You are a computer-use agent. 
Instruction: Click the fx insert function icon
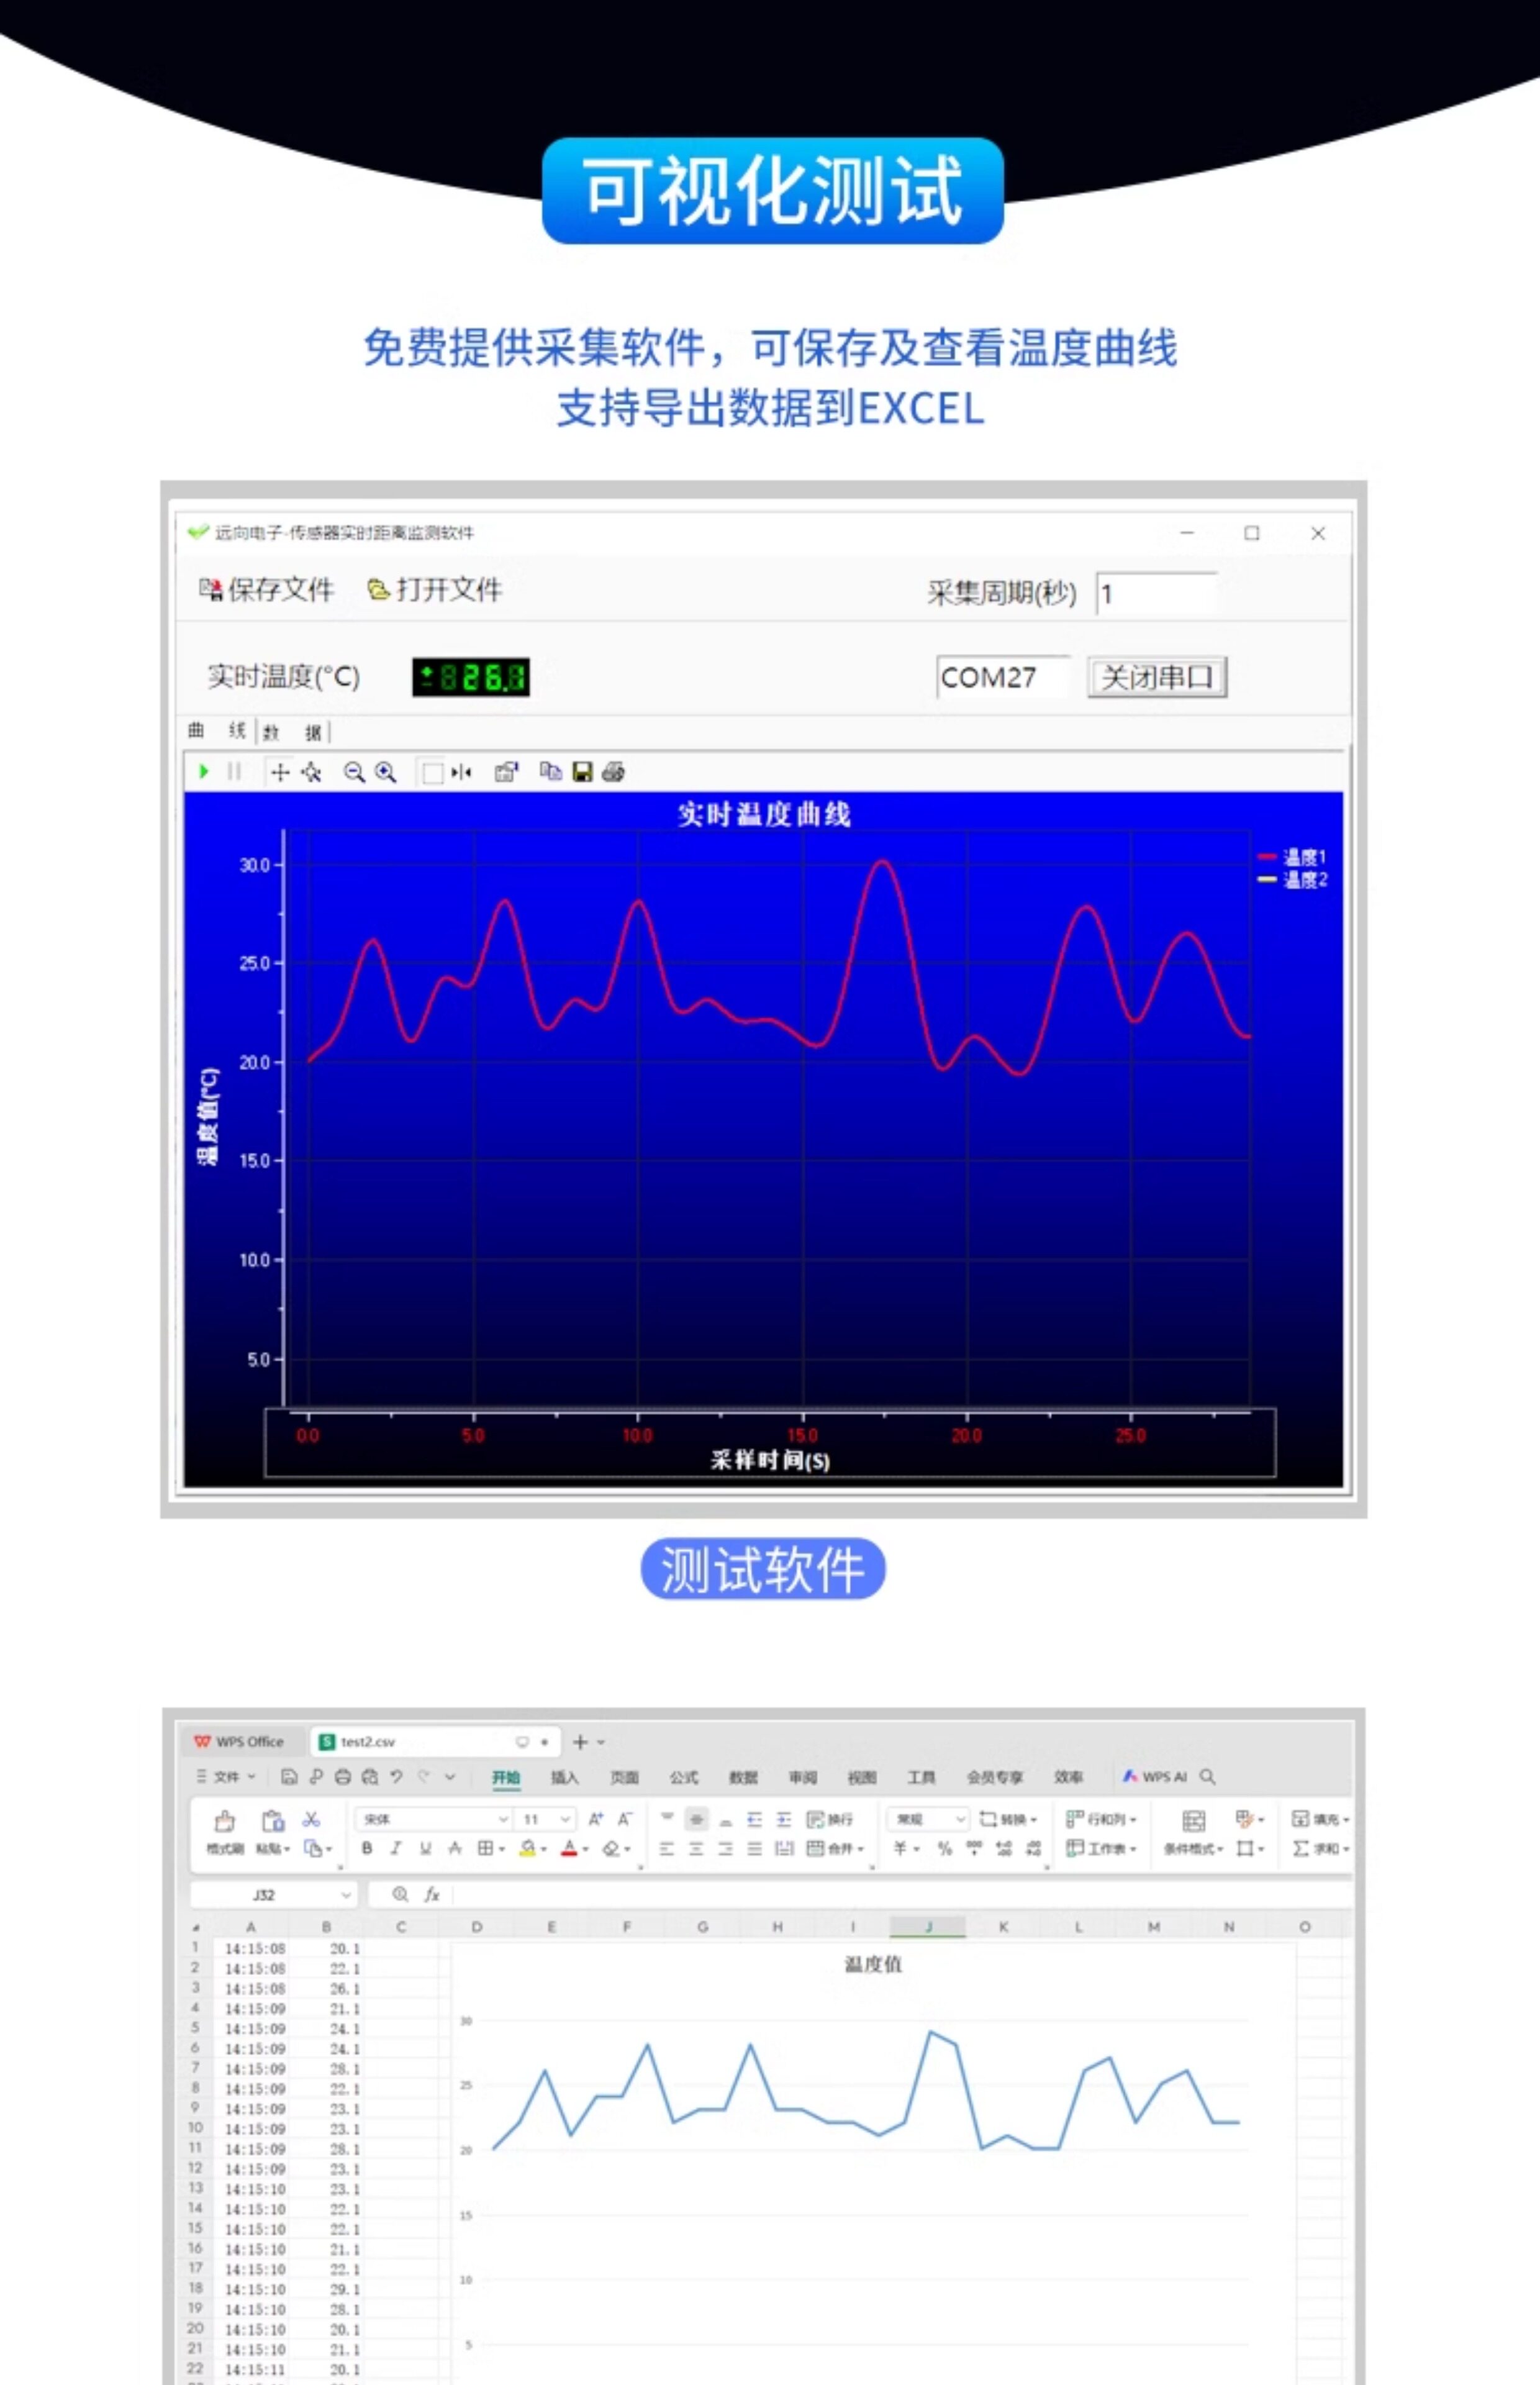tap(432, 1895)
